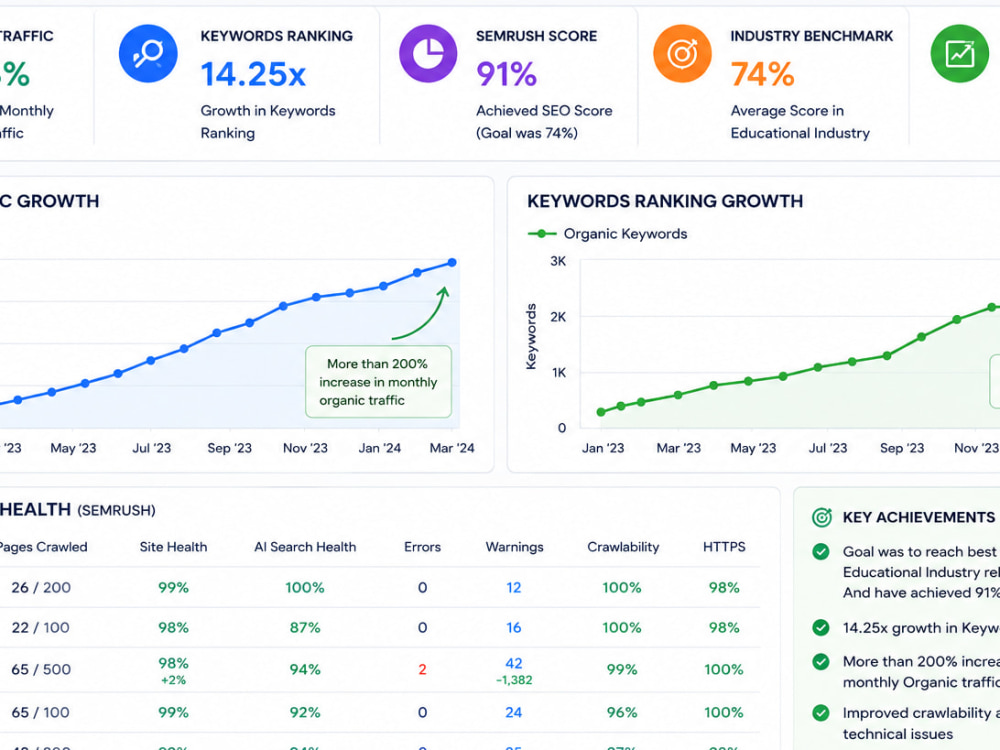Click the '-1,382' warnings change value
Screen dimensions: 1000x750
tap(514, 680)
